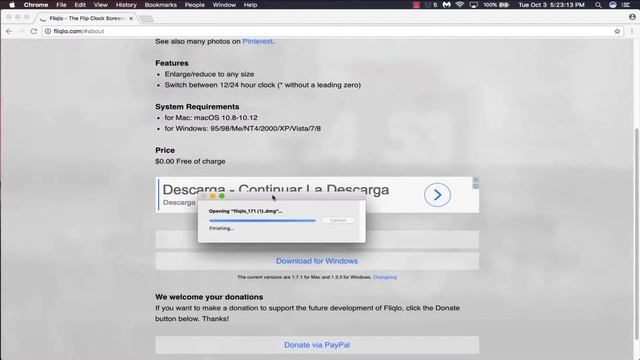Reload the current page

click(x=34, y=31)
